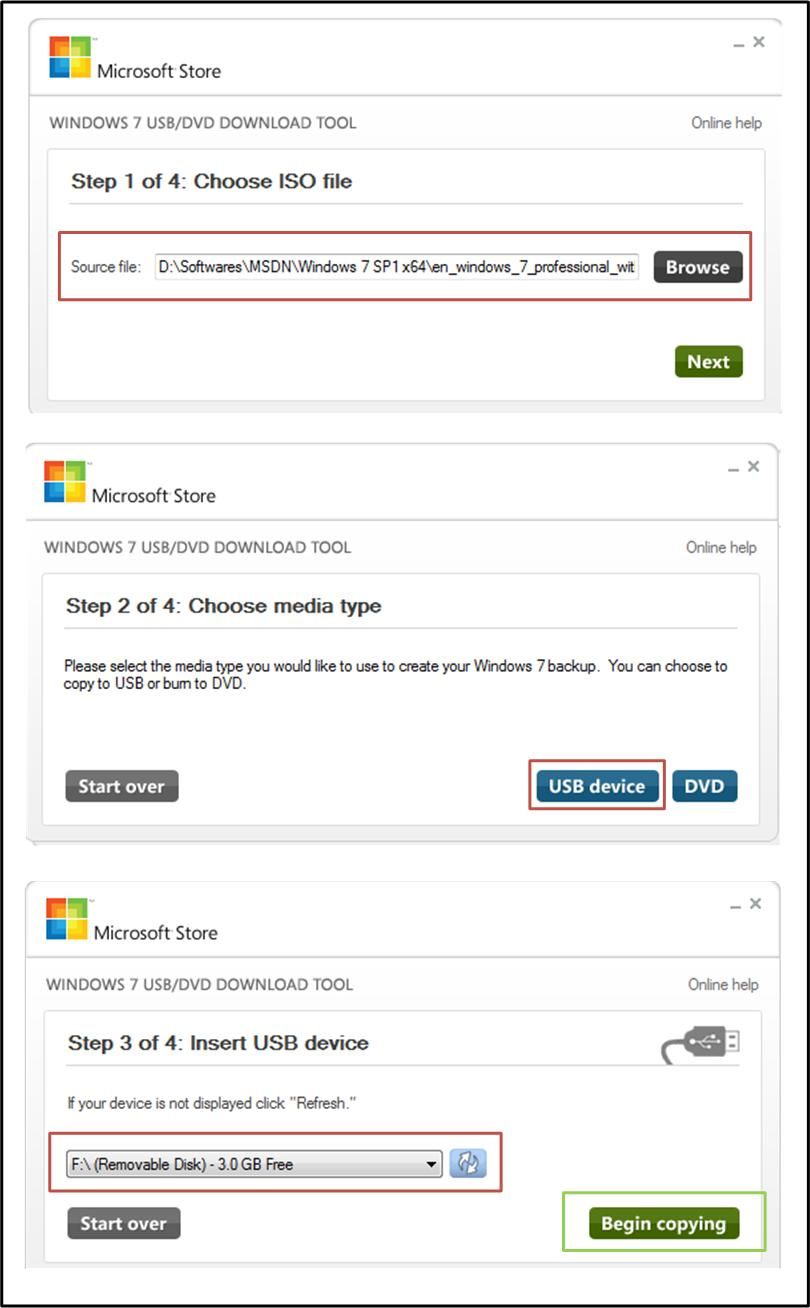Click the Source file path field
This screenshot has width=810, height=1308.
point(397,267)
